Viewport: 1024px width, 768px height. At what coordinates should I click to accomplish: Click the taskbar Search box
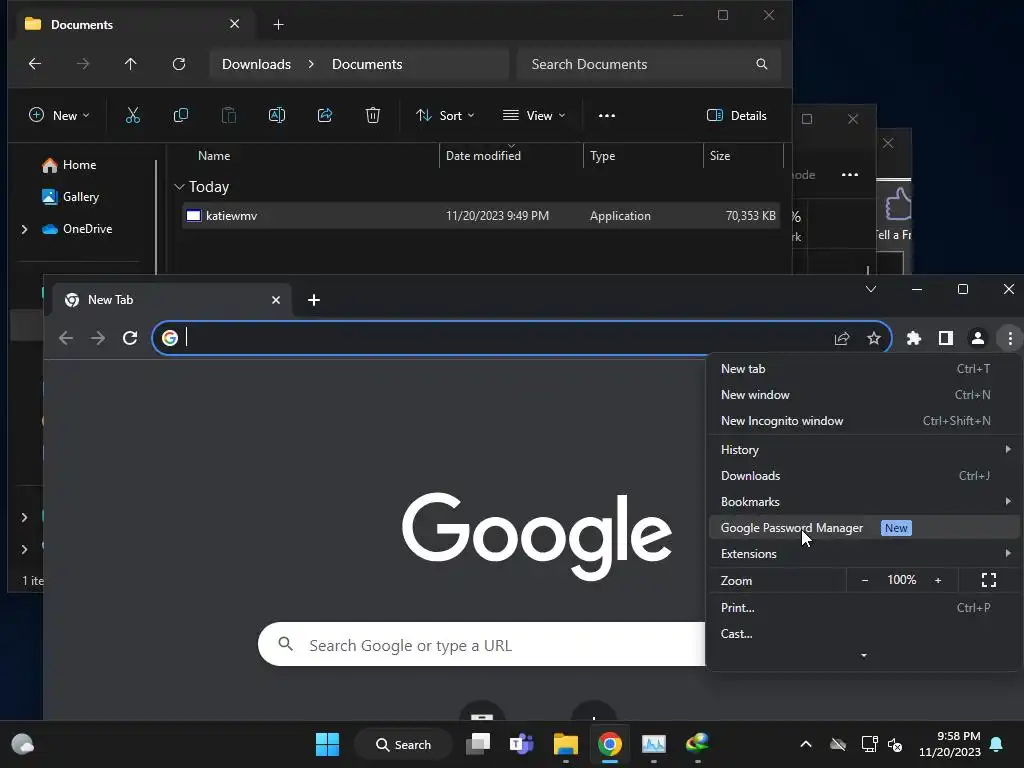(403, 744)
